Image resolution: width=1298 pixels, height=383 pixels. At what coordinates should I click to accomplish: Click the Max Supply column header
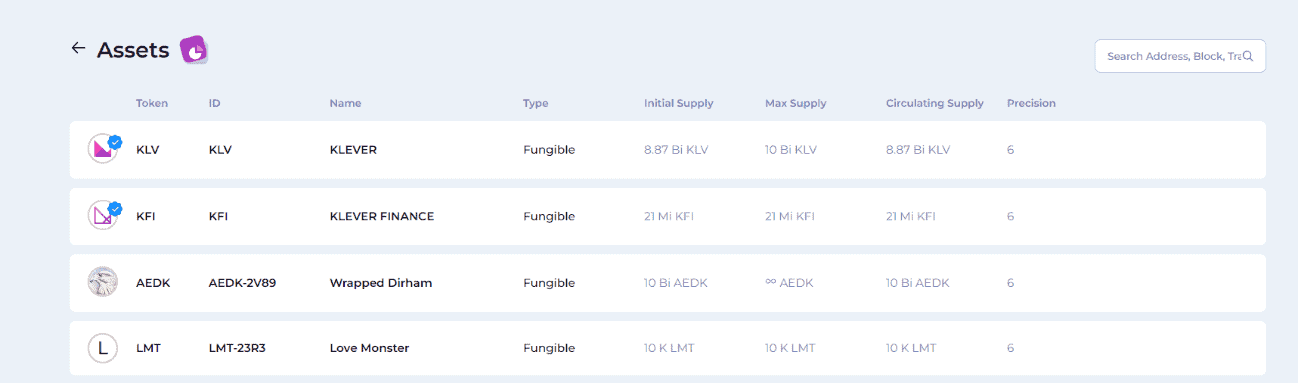pyautogui.click(x=796, y=103)
